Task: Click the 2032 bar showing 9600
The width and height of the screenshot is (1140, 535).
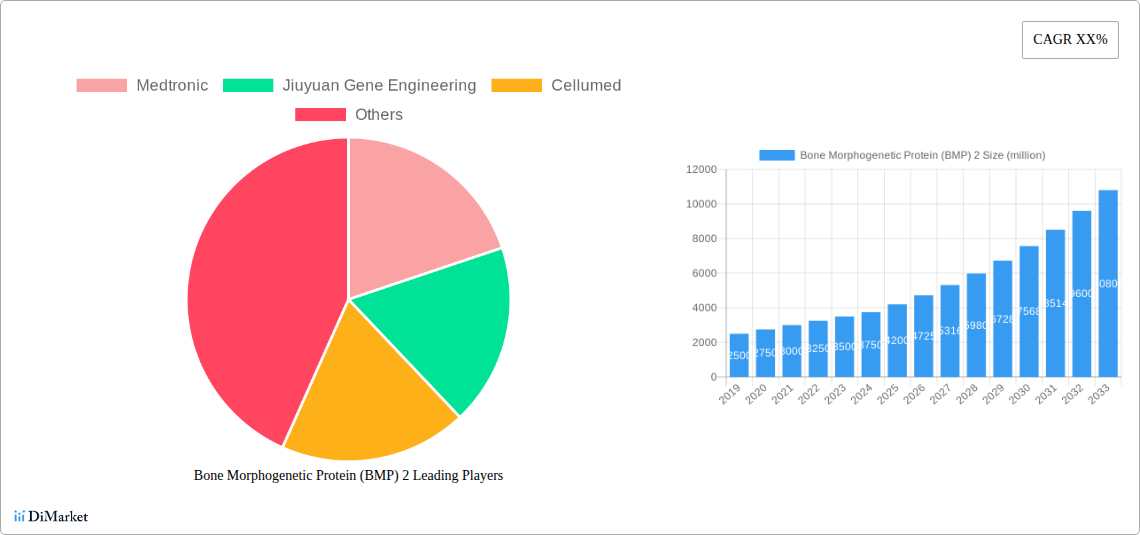Action: click(1082, 293)
